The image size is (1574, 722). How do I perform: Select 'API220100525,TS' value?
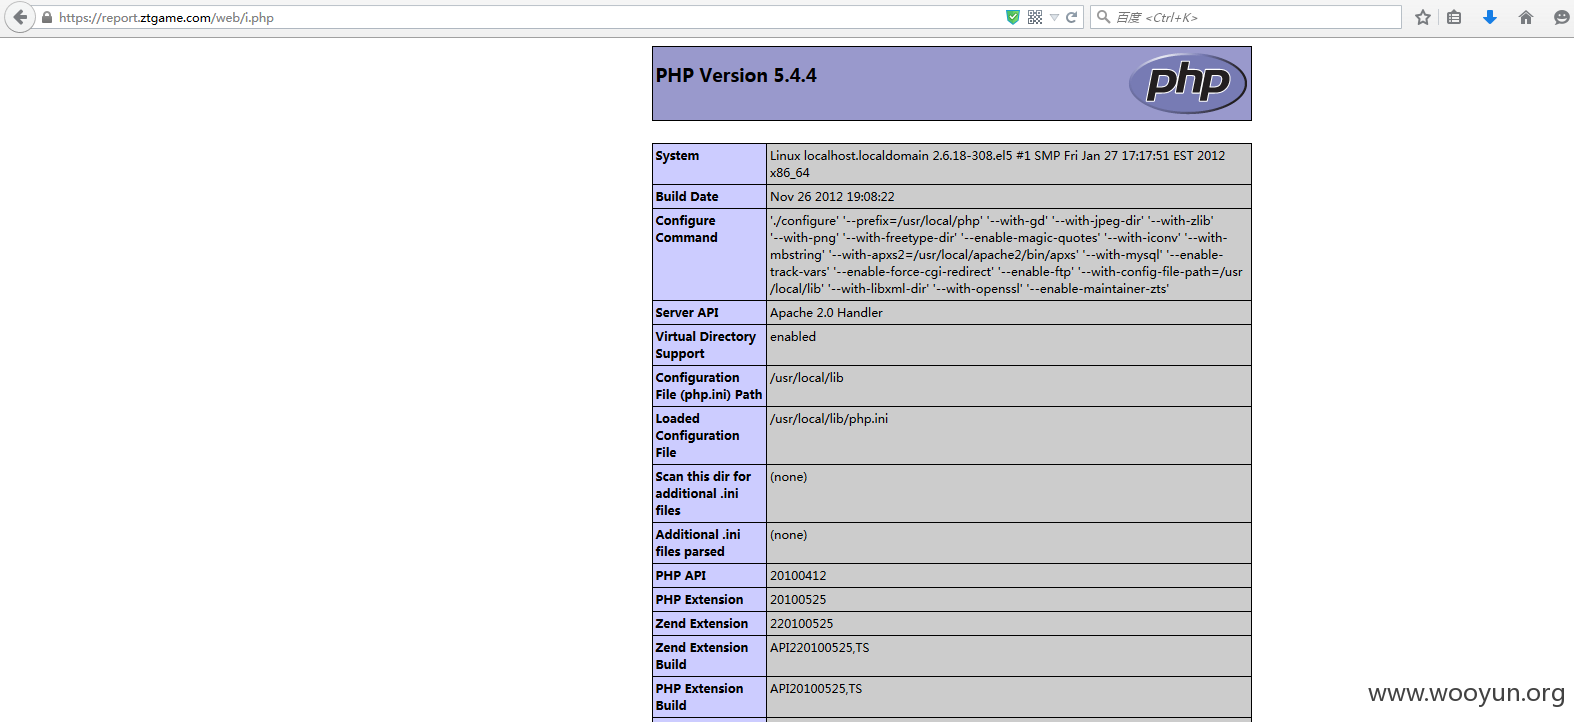tap(820, 648)
